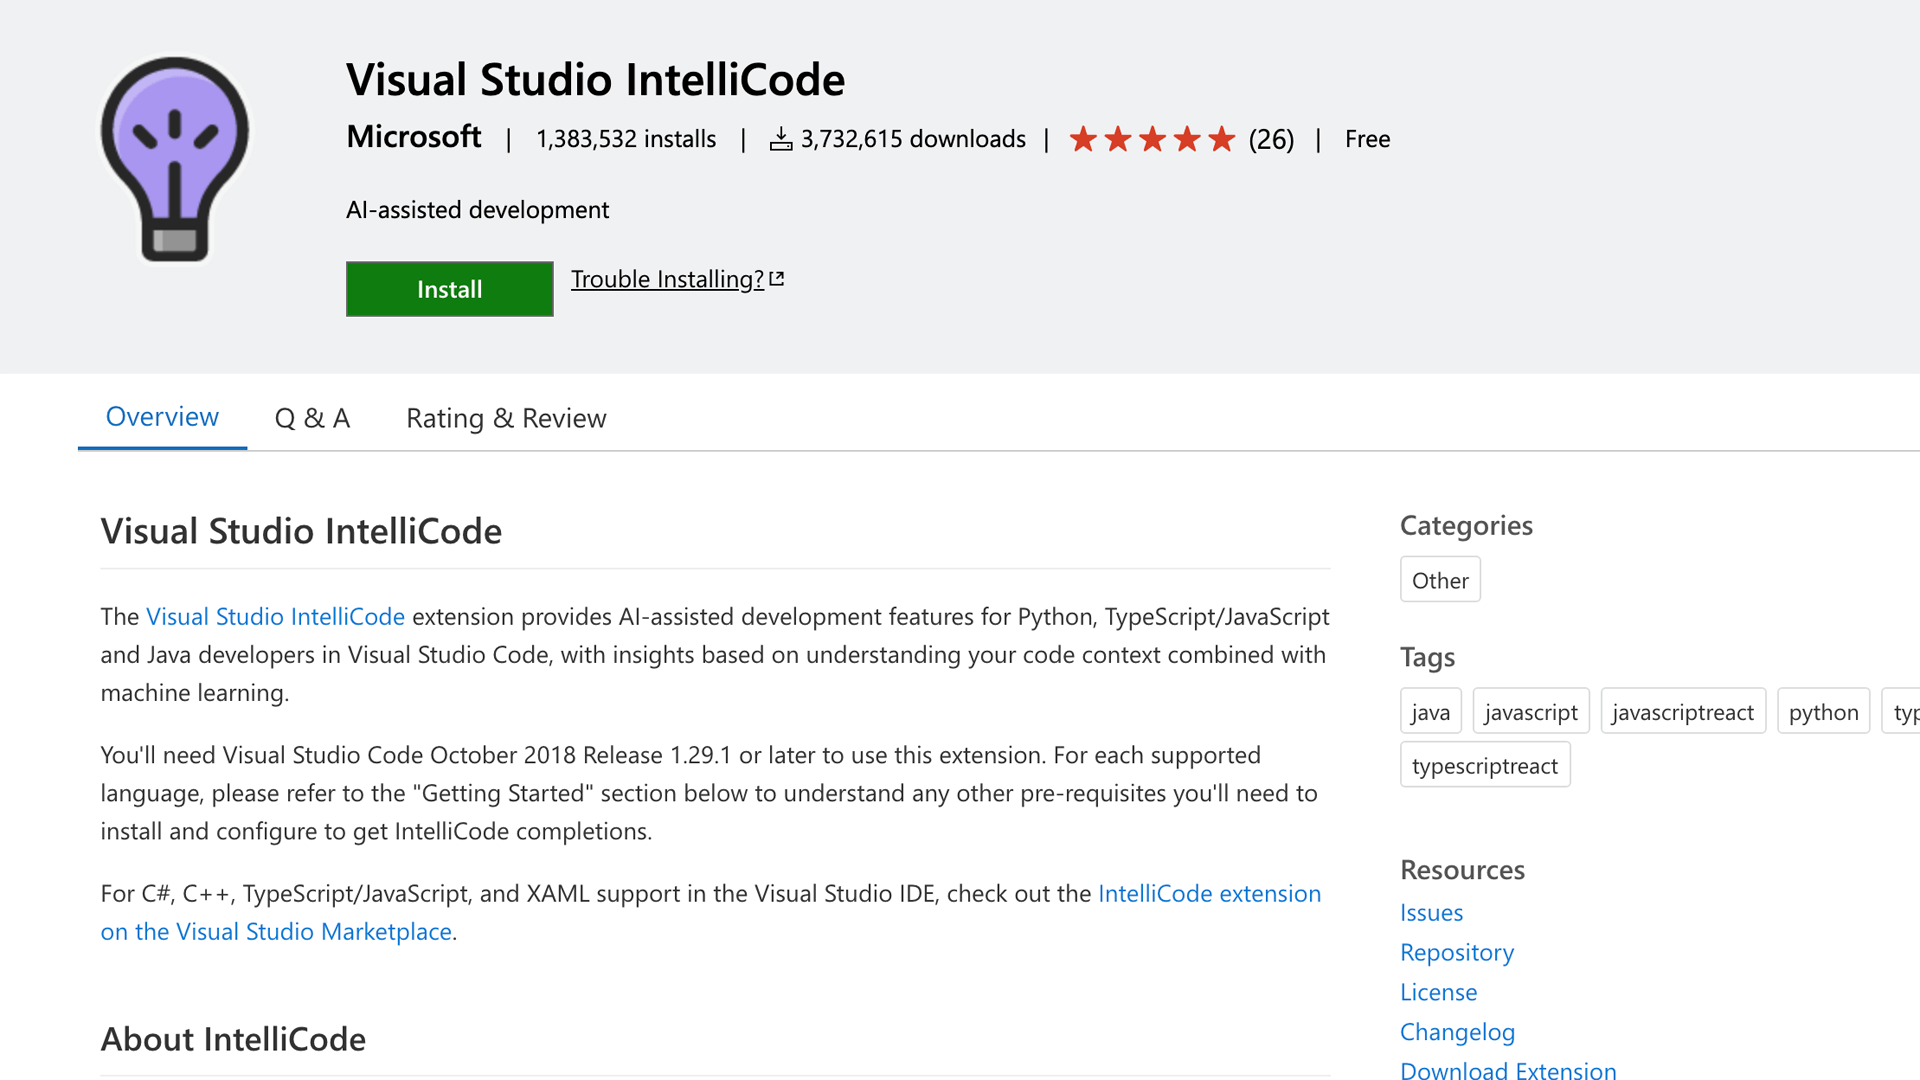Open the Trouble Installing? link
Screen dimensions: 1920x1080
tap(667, 279)
